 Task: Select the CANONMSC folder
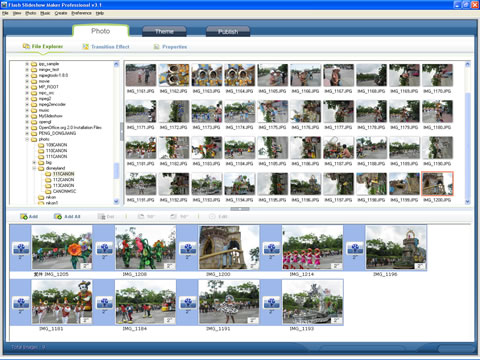pyautogui.click(x=64, y=191)
